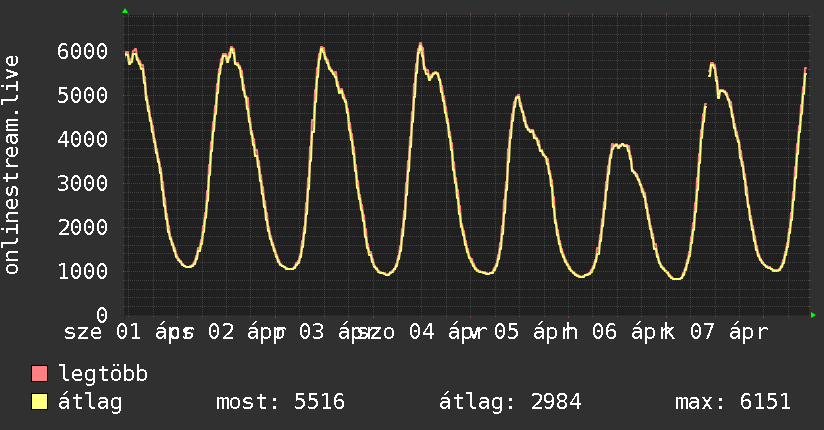Image resolution: width=824 pixels, height=430 pixels.
Task: Click the 'max: 6151' statistic
Action: [x=733, y=402]
